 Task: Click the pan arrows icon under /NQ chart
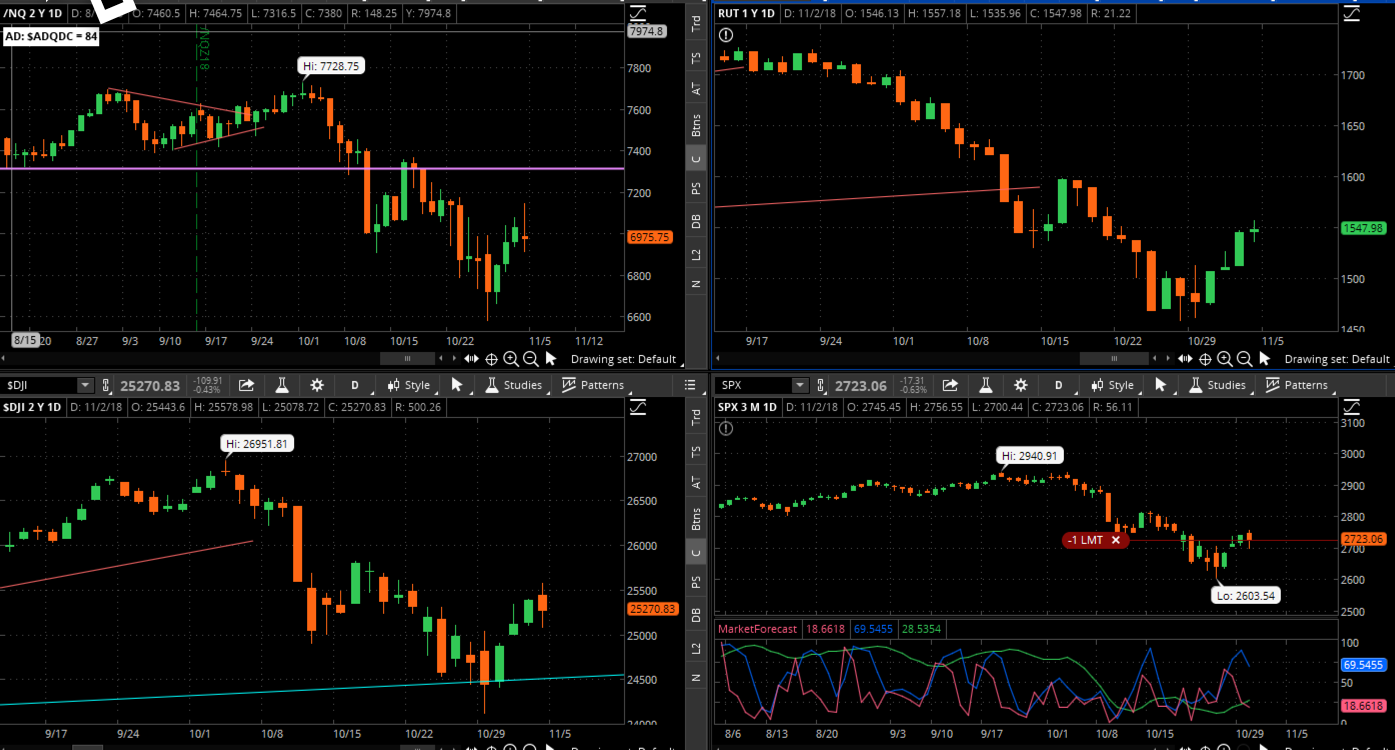[x=471, y=359]
